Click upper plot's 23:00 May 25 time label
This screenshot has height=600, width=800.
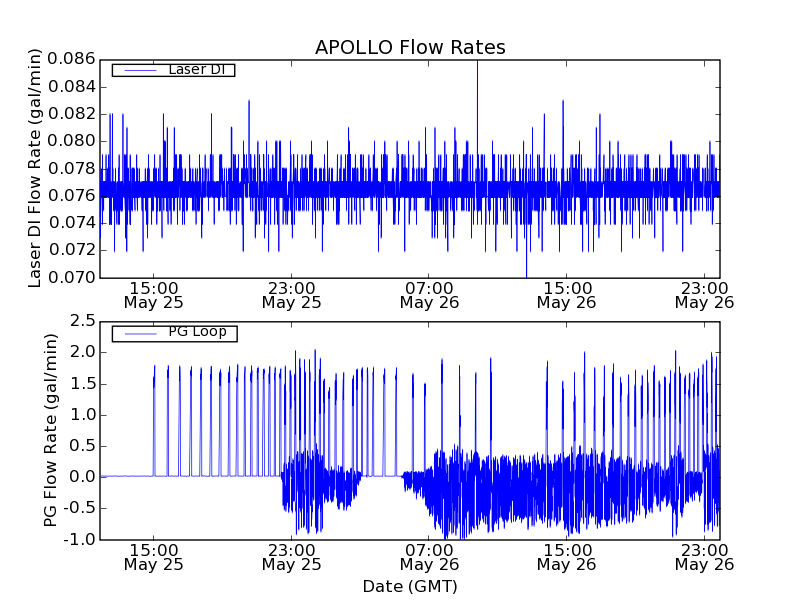pos(291,294)
